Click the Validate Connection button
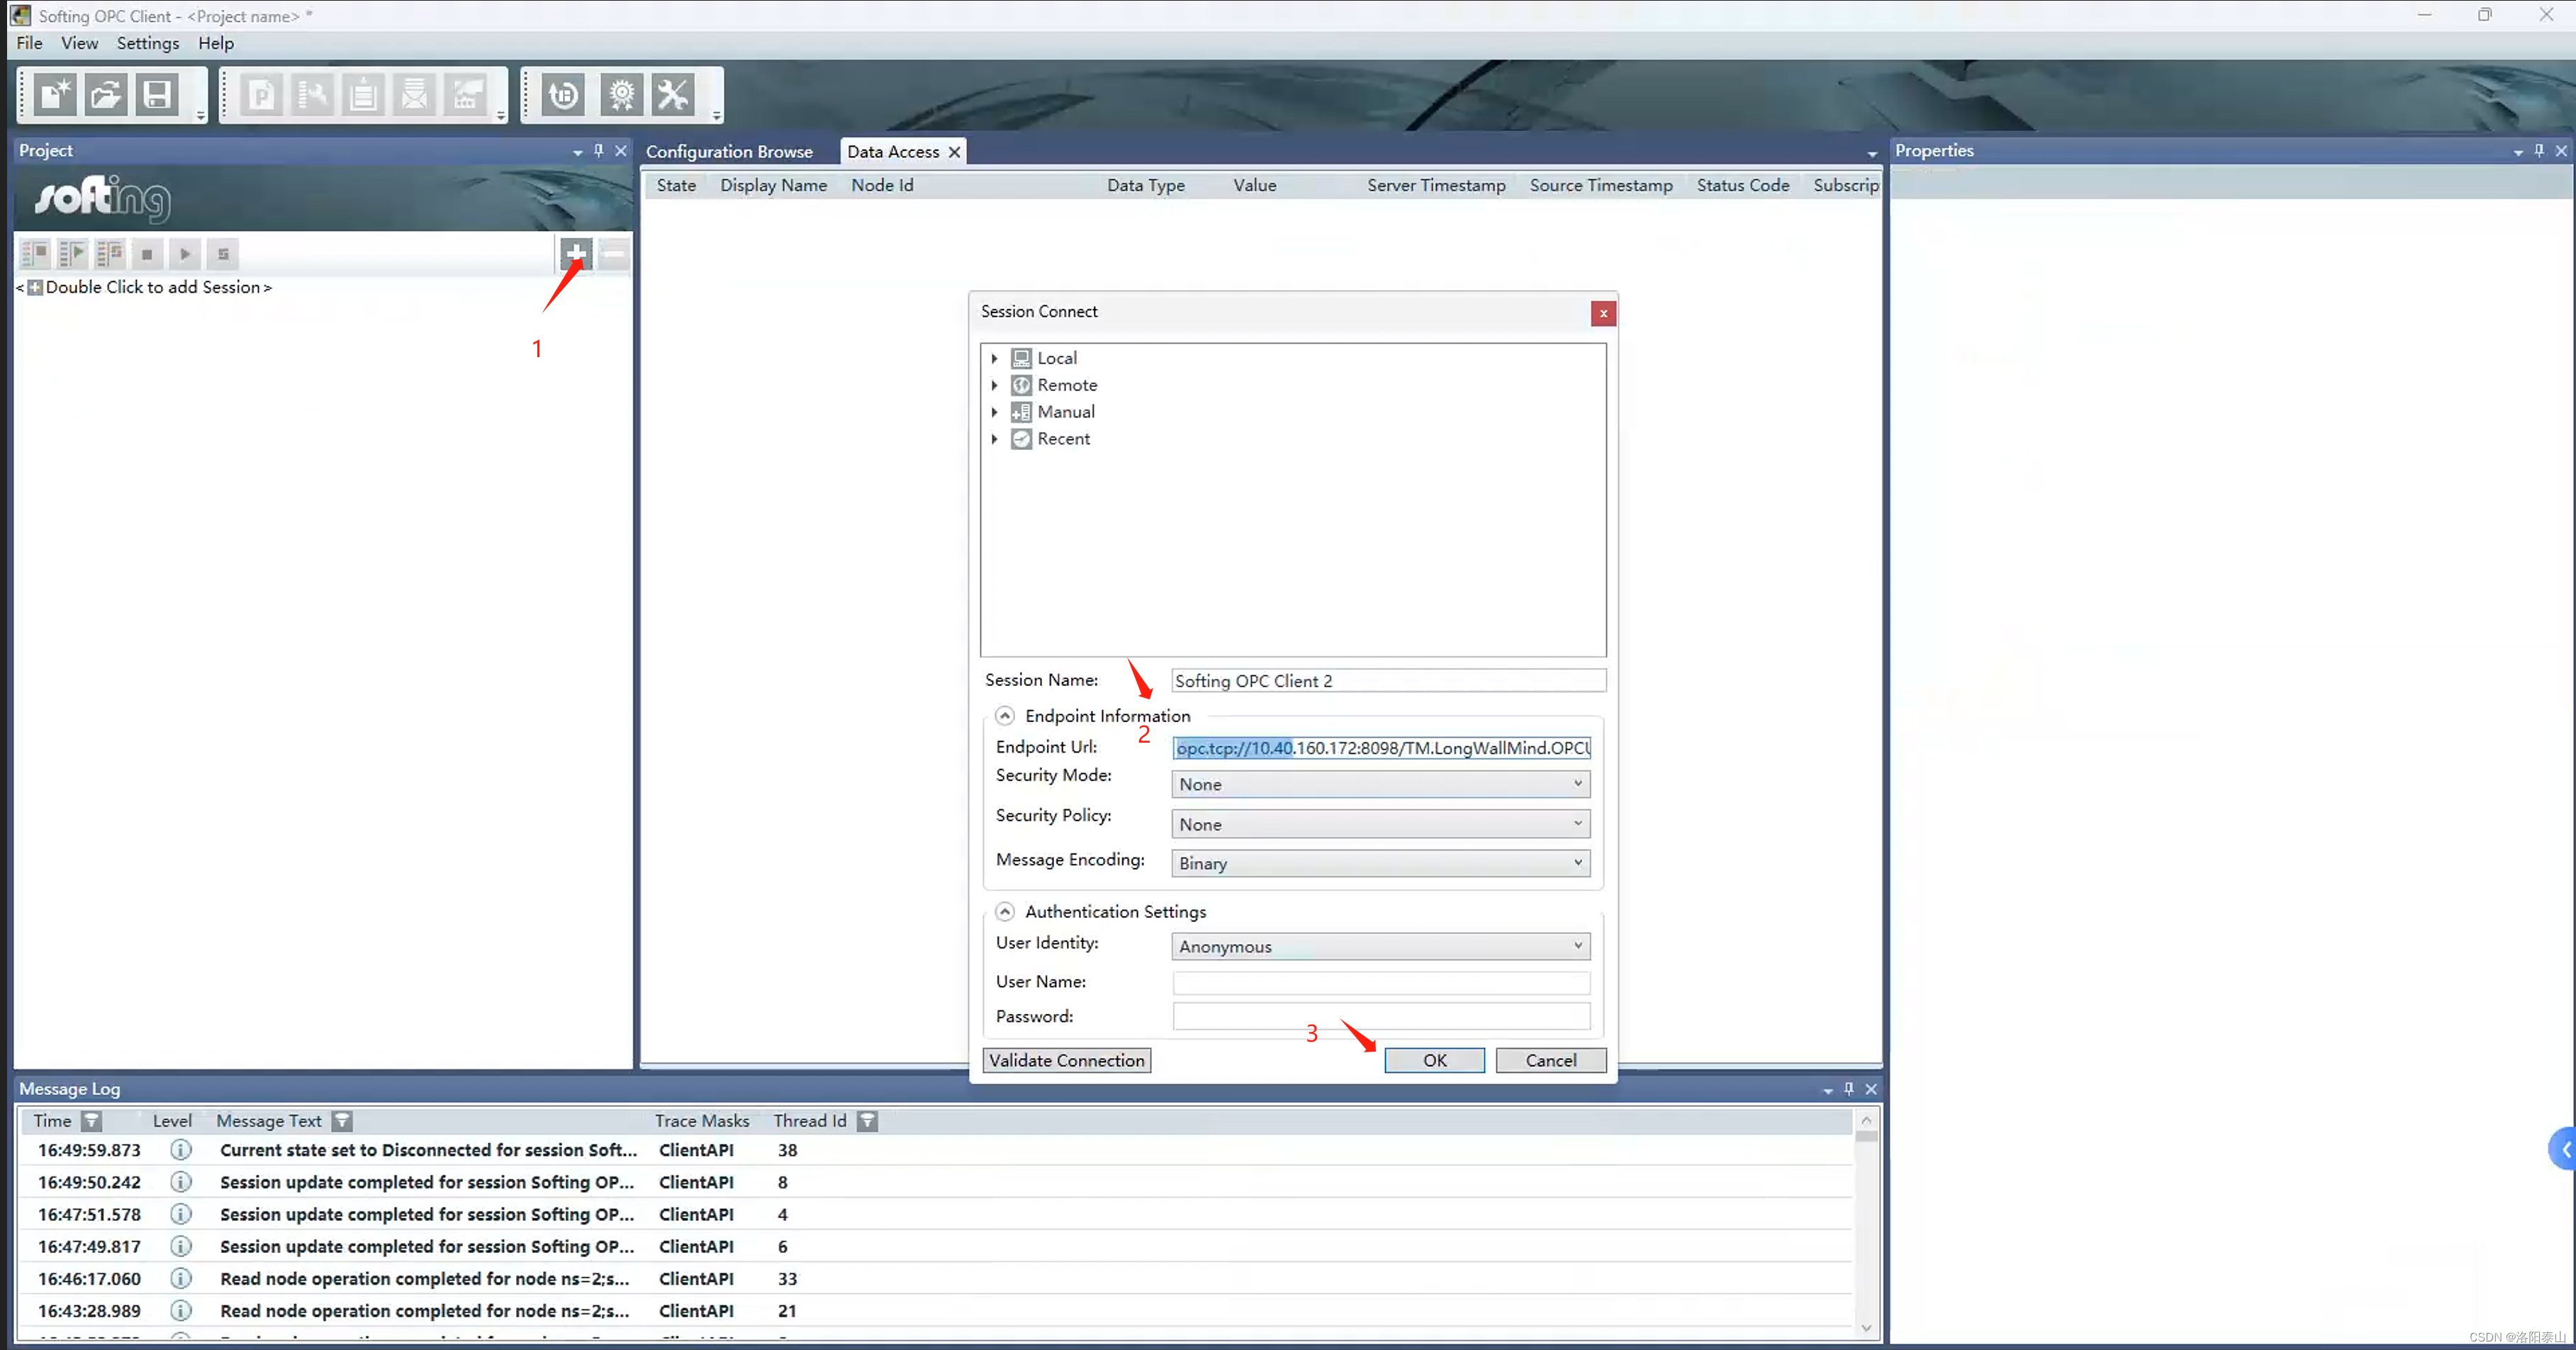Image resolution: width=2576 pixels, height=1350 pixels. pyautogui.click(x=1066, y=1060)
